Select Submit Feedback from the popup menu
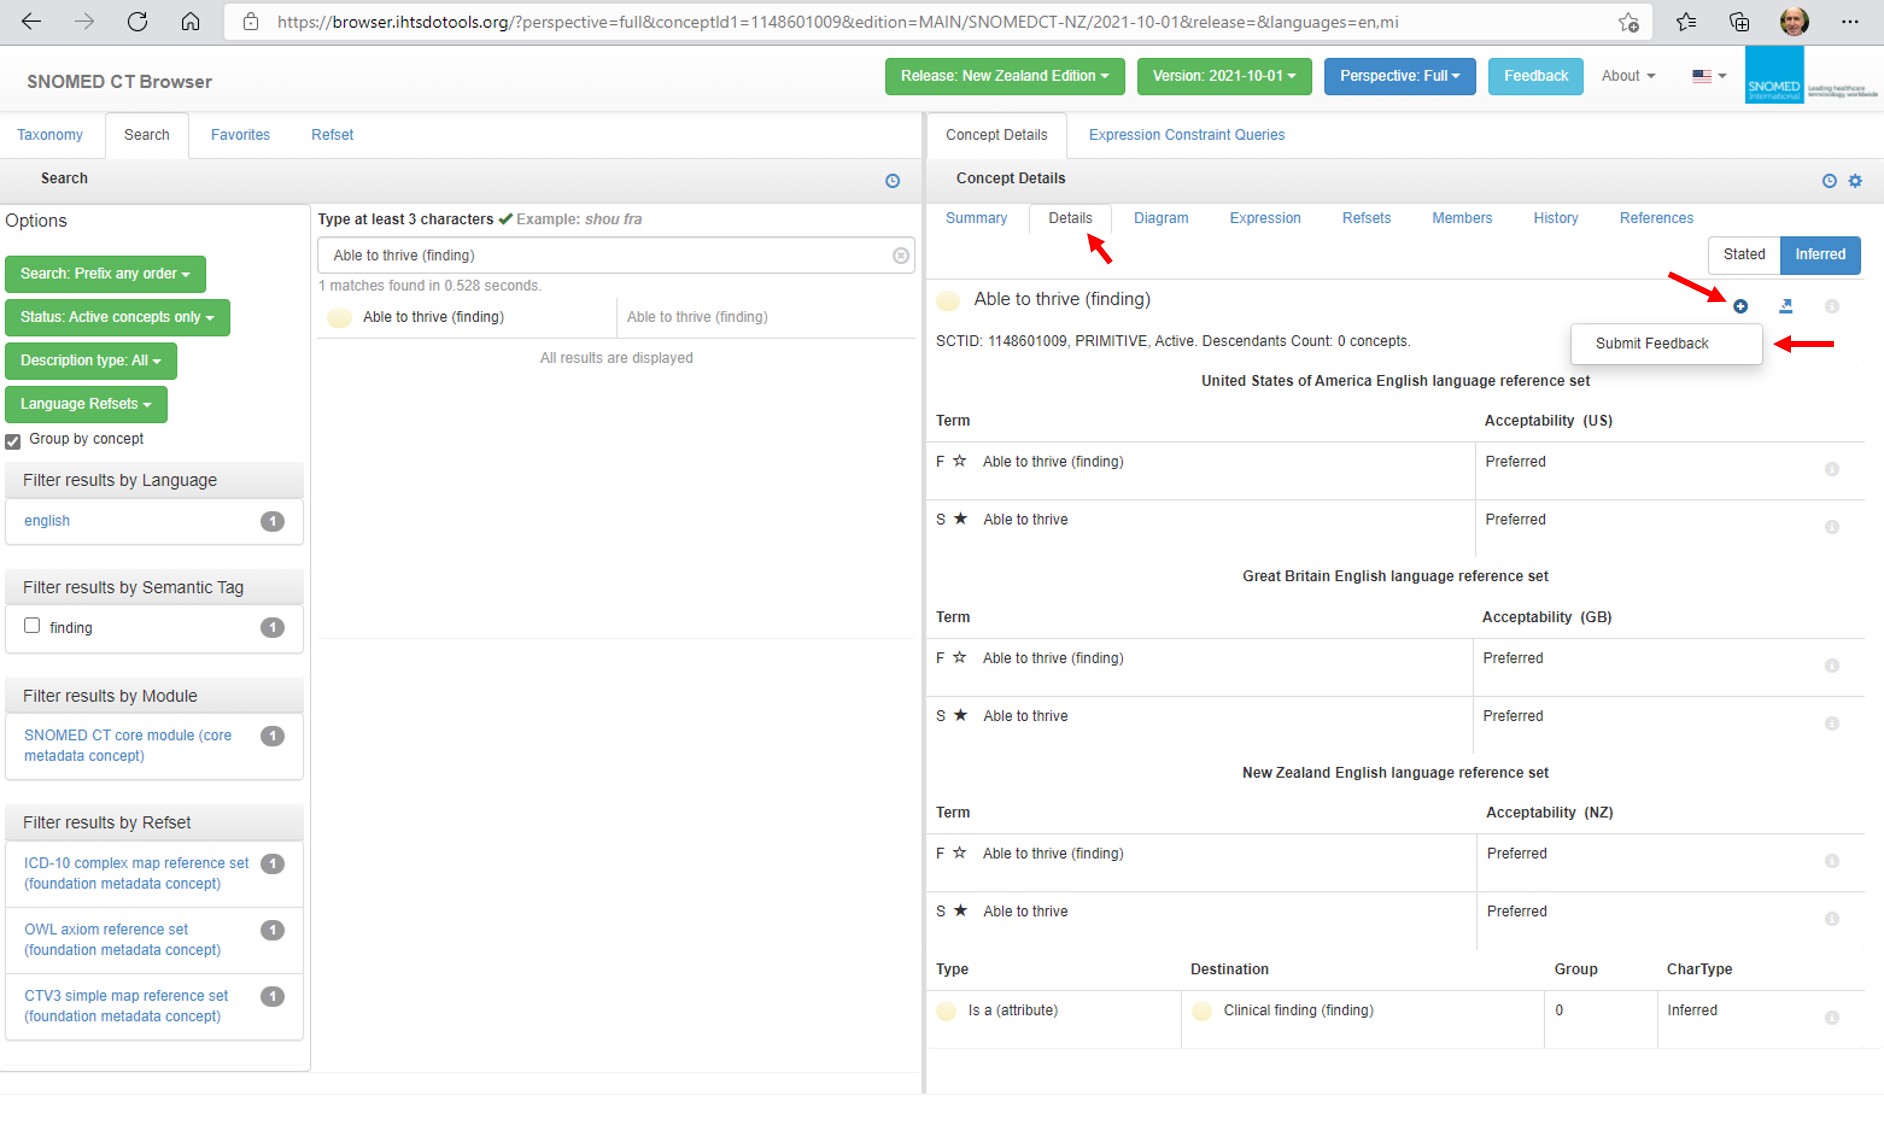The image size is (1884, 1125). (1651, 344)
